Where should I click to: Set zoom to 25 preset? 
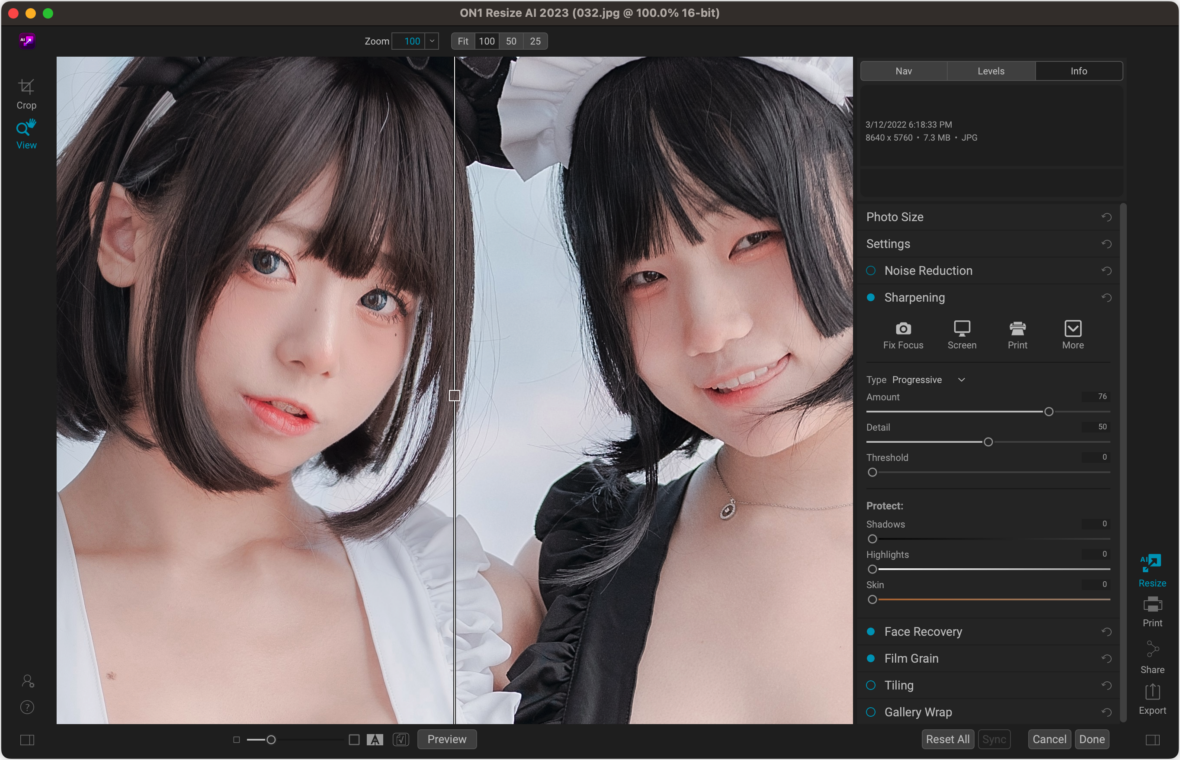(x=535, y=41)
